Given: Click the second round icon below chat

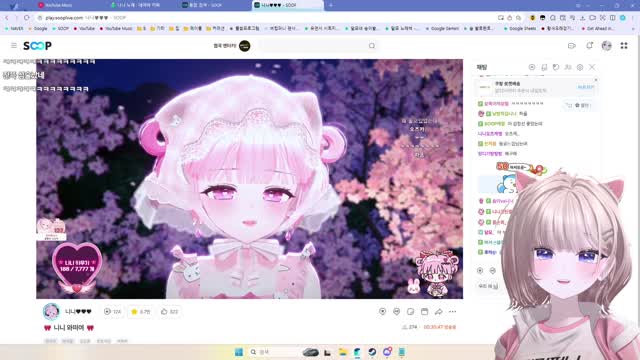Looking at the screenshot, I should [x=493, y=271].
